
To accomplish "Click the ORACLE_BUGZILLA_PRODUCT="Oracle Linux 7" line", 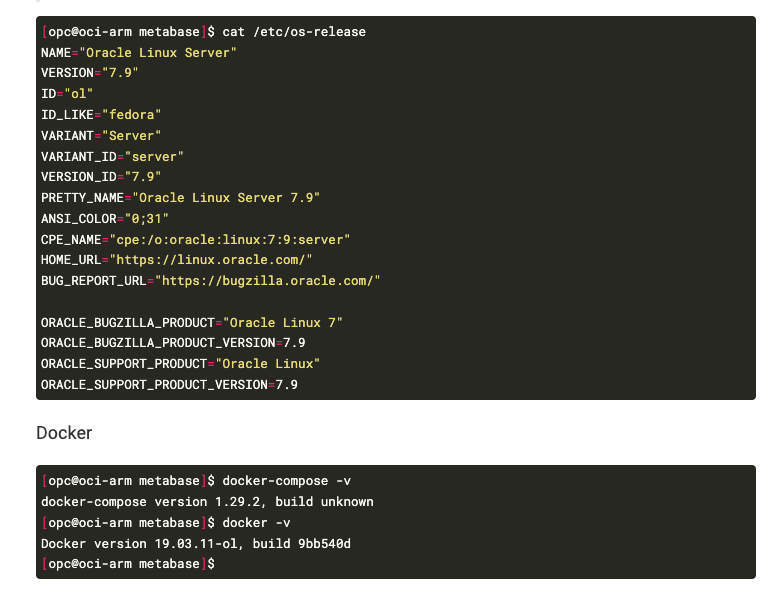I will [191, 322].
